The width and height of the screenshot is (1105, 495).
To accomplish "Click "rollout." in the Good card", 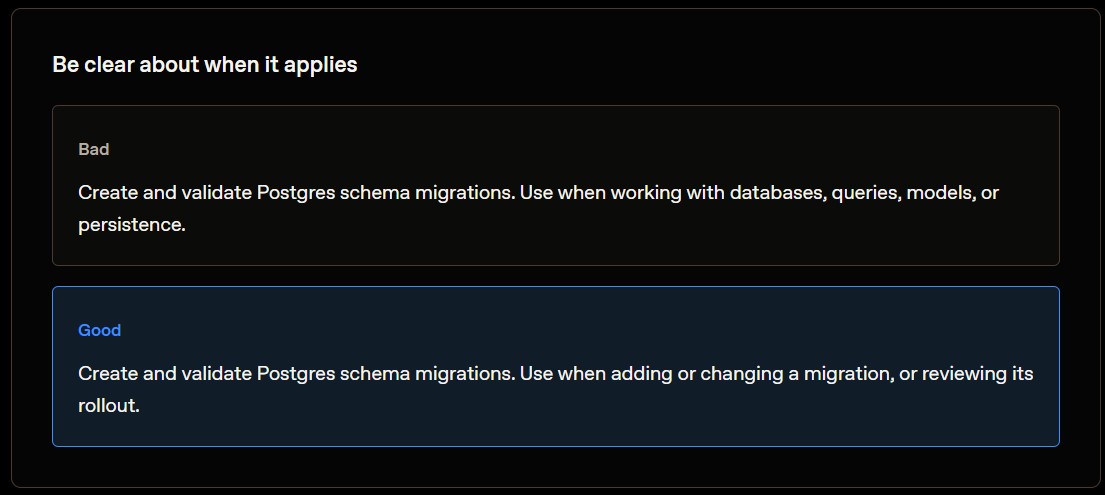I will click(x=109, y=406).
